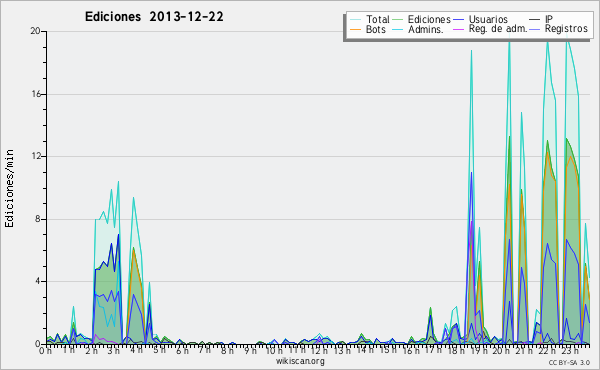Click the 8 value on y-axis
Image resolution: width=600 pixels, height=370 pixels.
click(38, 219)
